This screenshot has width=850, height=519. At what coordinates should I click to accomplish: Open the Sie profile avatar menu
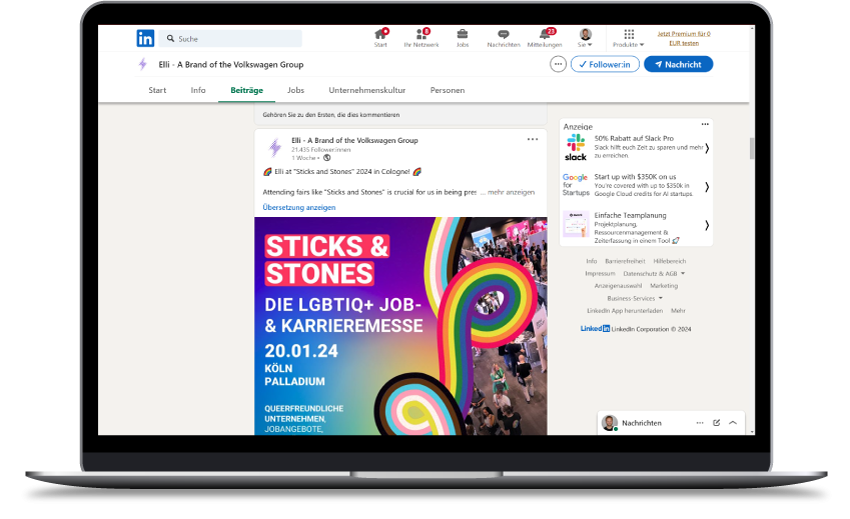[585, 37]
